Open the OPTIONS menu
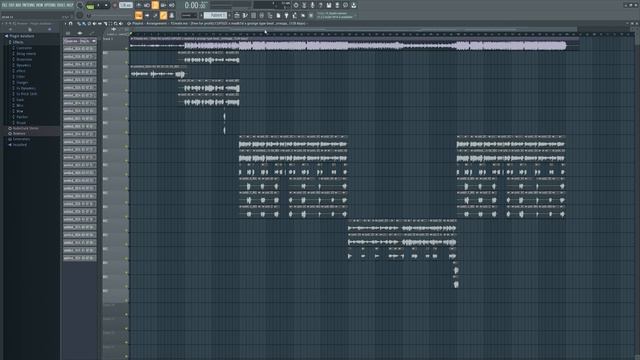This screenshot has width=640, height=360. point(51,5)
